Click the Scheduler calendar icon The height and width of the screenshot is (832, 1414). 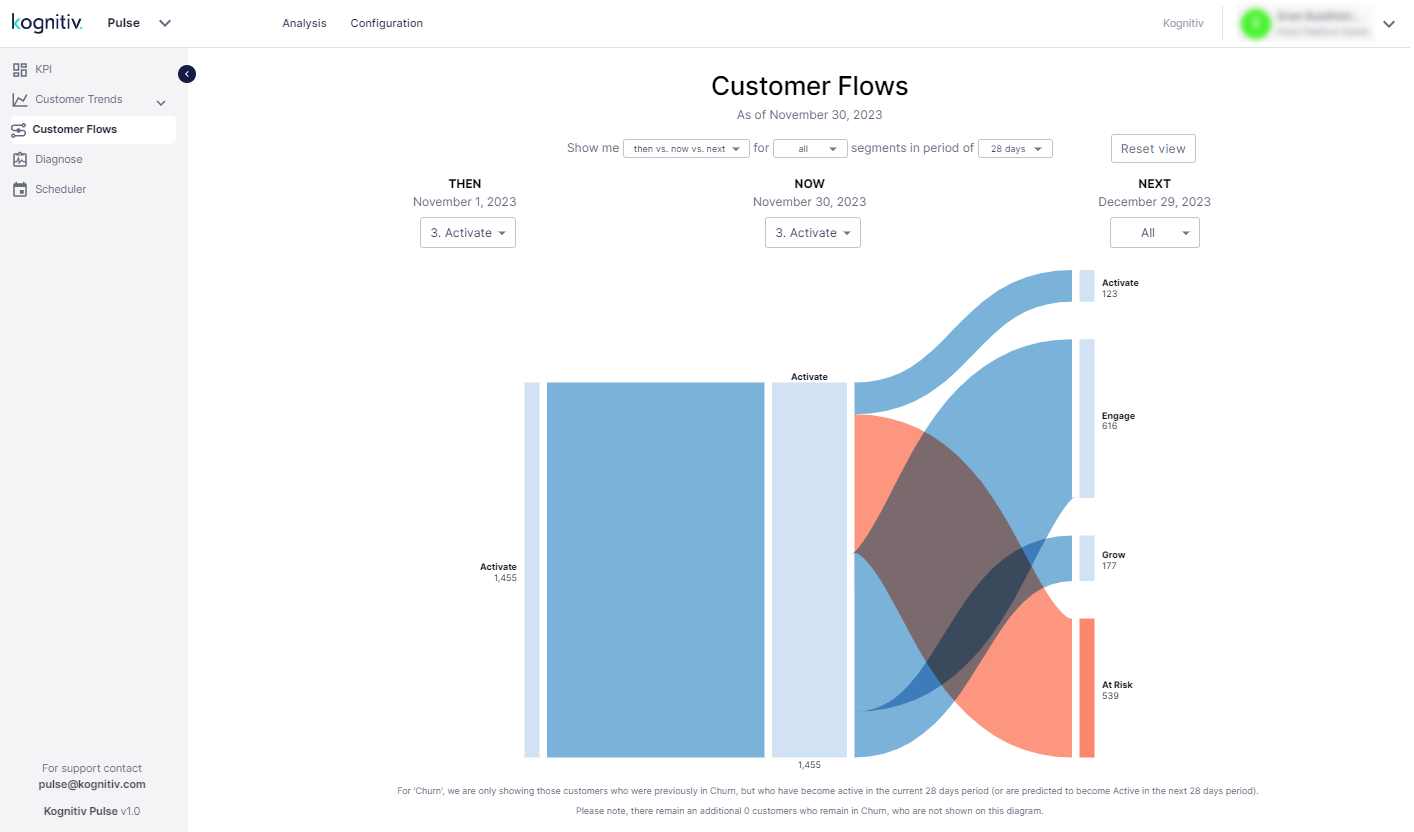pyautogui.click(x=19, y=190)
